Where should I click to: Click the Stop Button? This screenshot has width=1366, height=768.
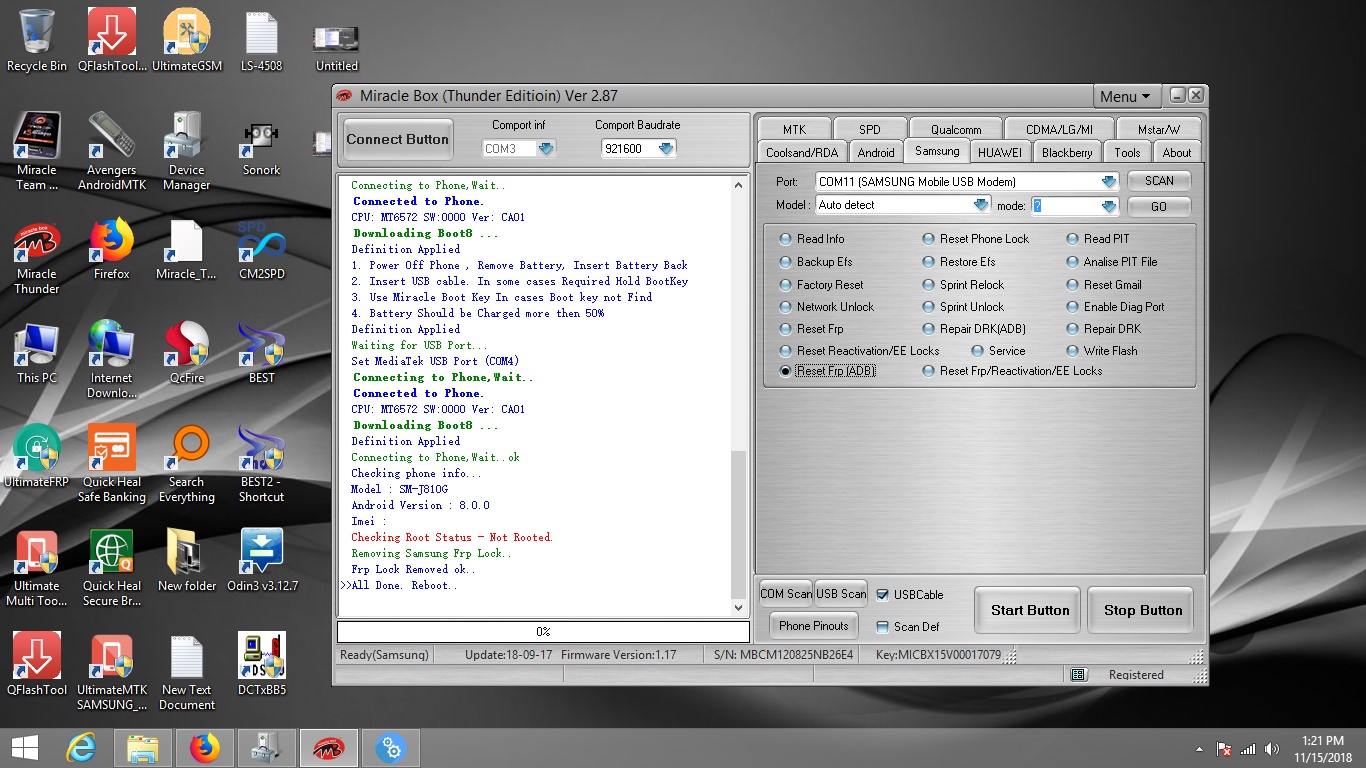pos(1143,610)
